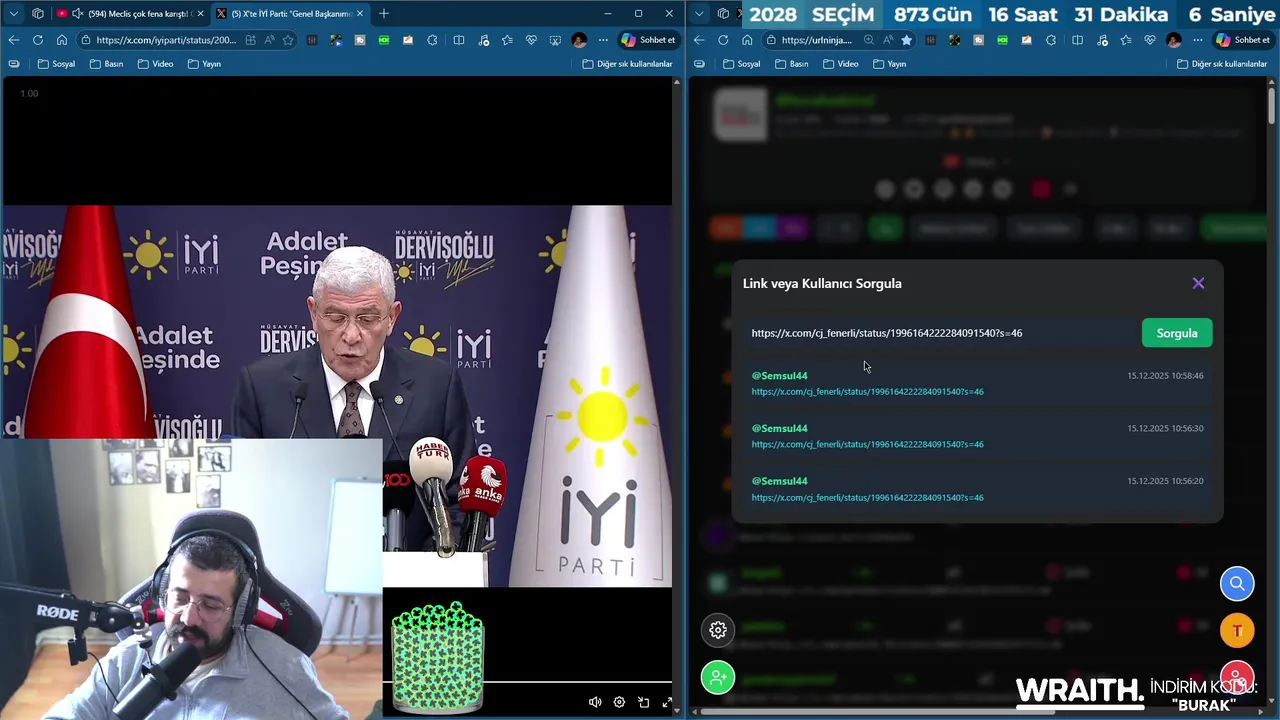
Task: Toggle filled favorite star for urlninja page
Action: point(906,40)
